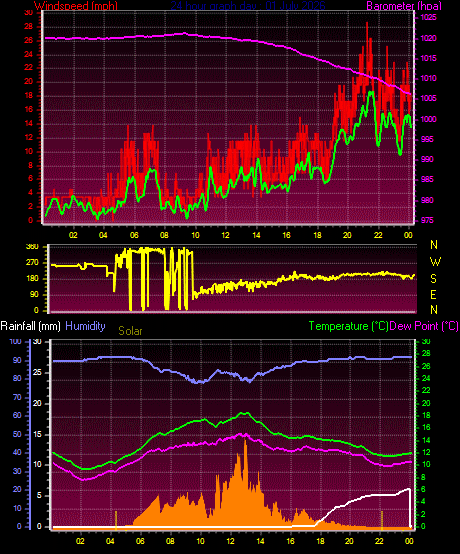Click the "Temperature (°C)" legend label

coord(349,326)
